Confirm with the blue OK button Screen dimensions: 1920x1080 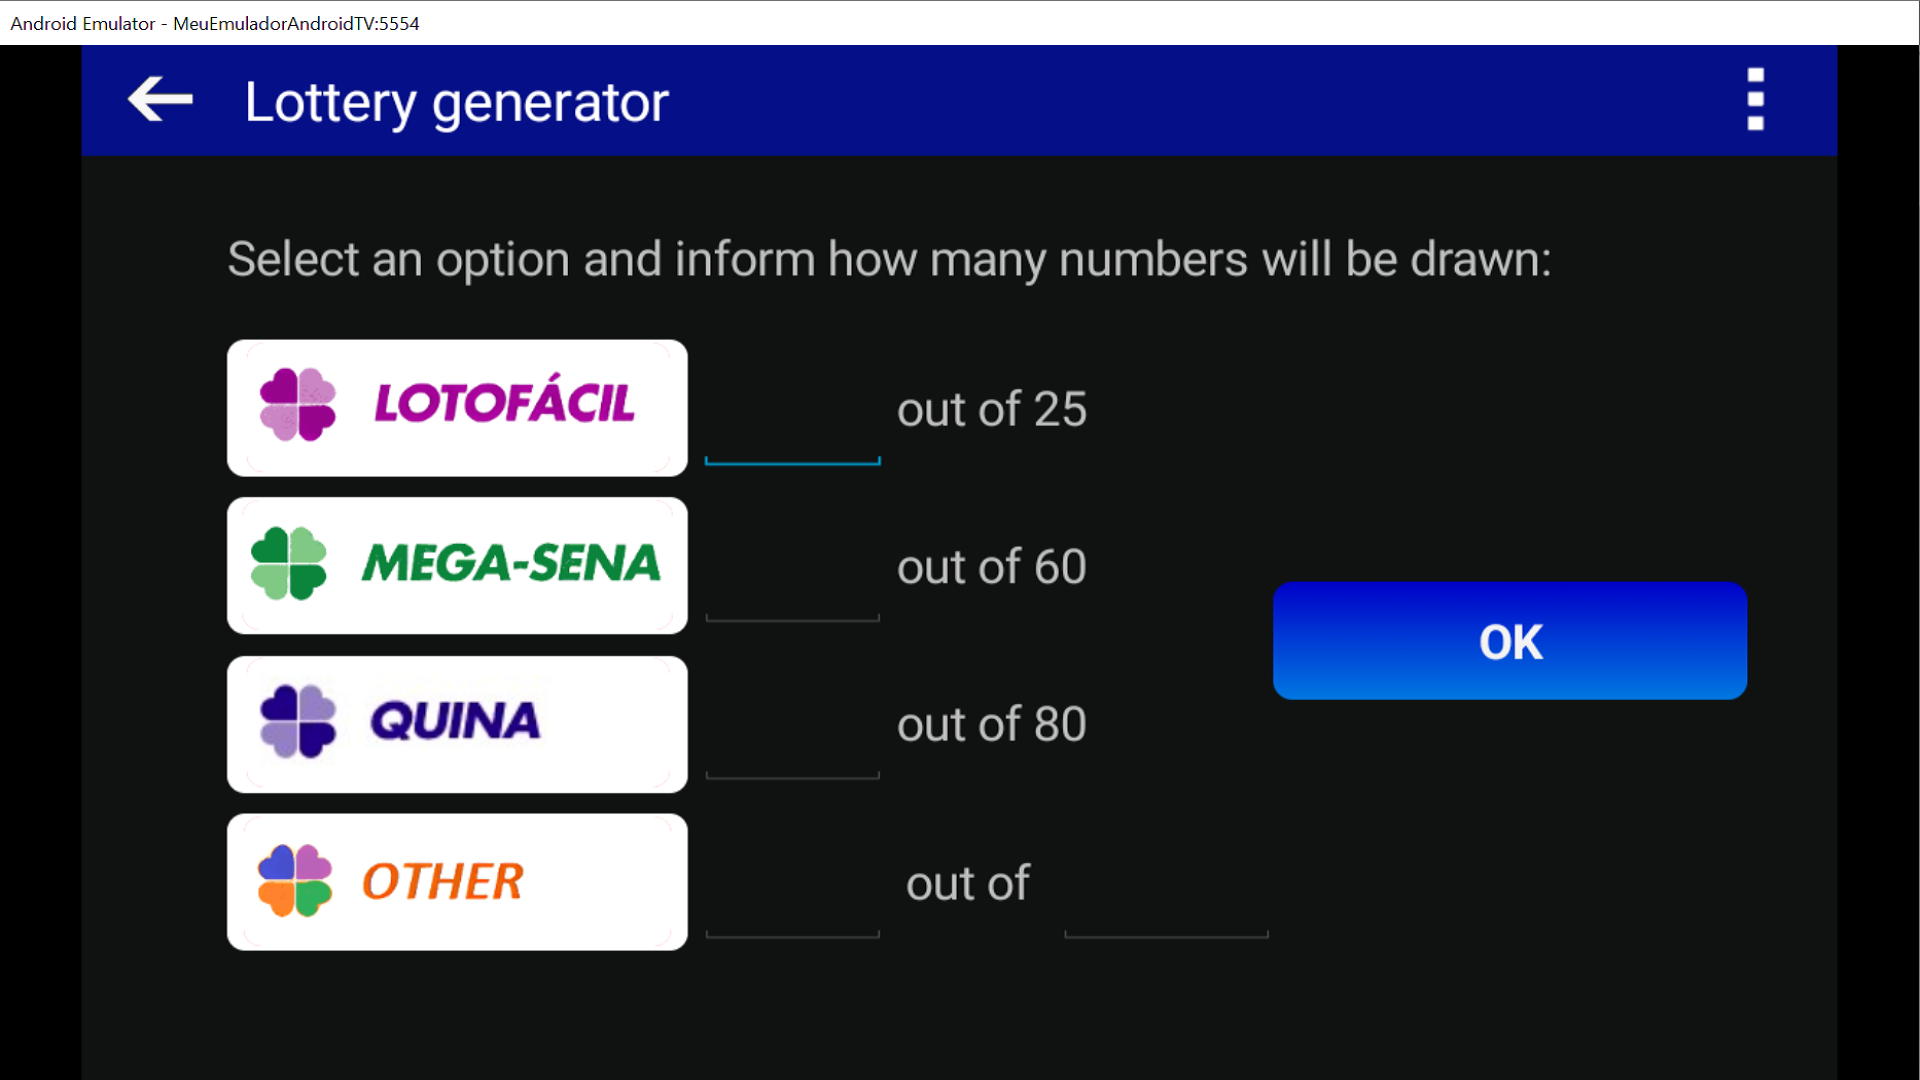point(1510,641)
